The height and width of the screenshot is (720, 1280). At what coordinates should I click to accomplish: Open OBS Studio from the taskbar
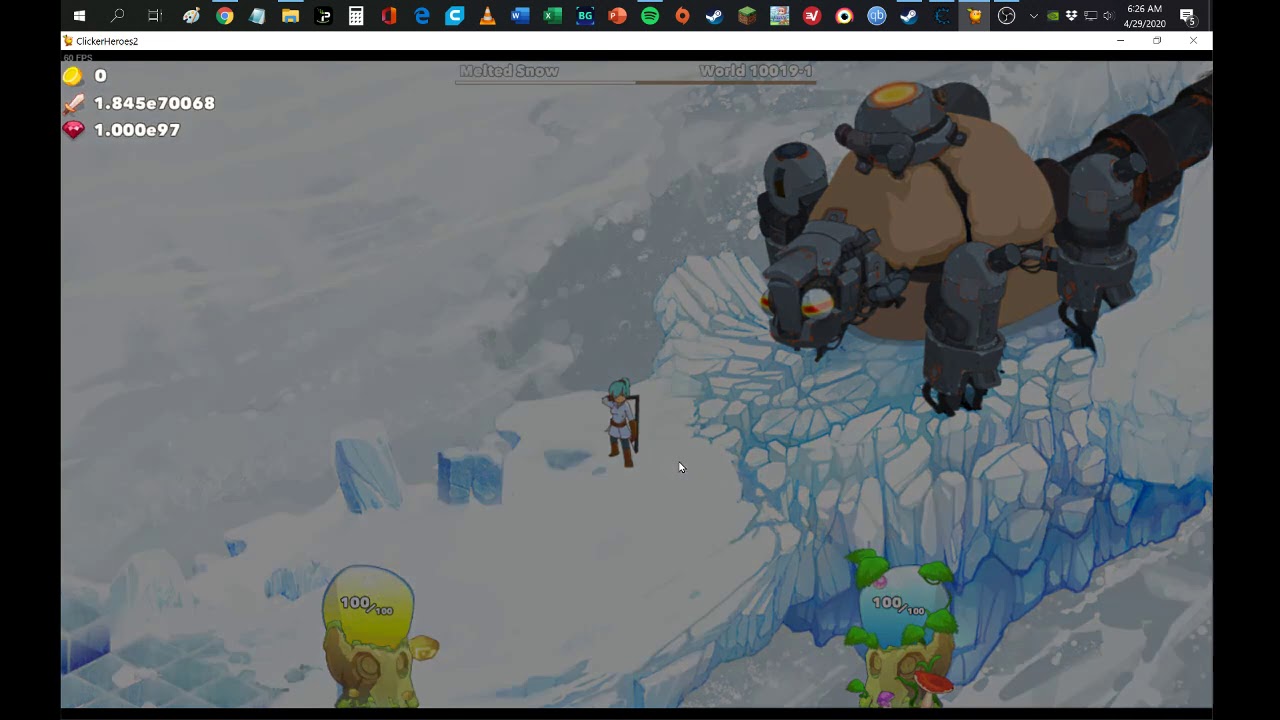tap(1007, 16)
